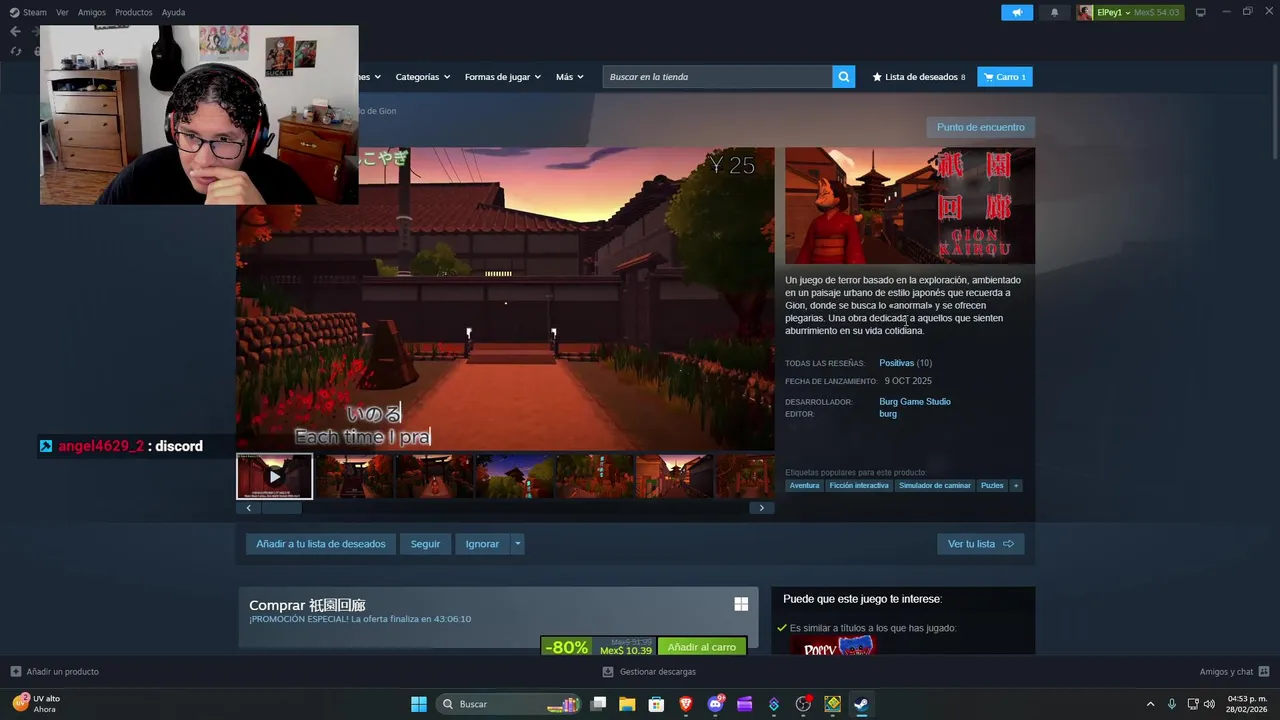Select the Aventura tag
Viewport: 1280px width, 720px height.
804,486
